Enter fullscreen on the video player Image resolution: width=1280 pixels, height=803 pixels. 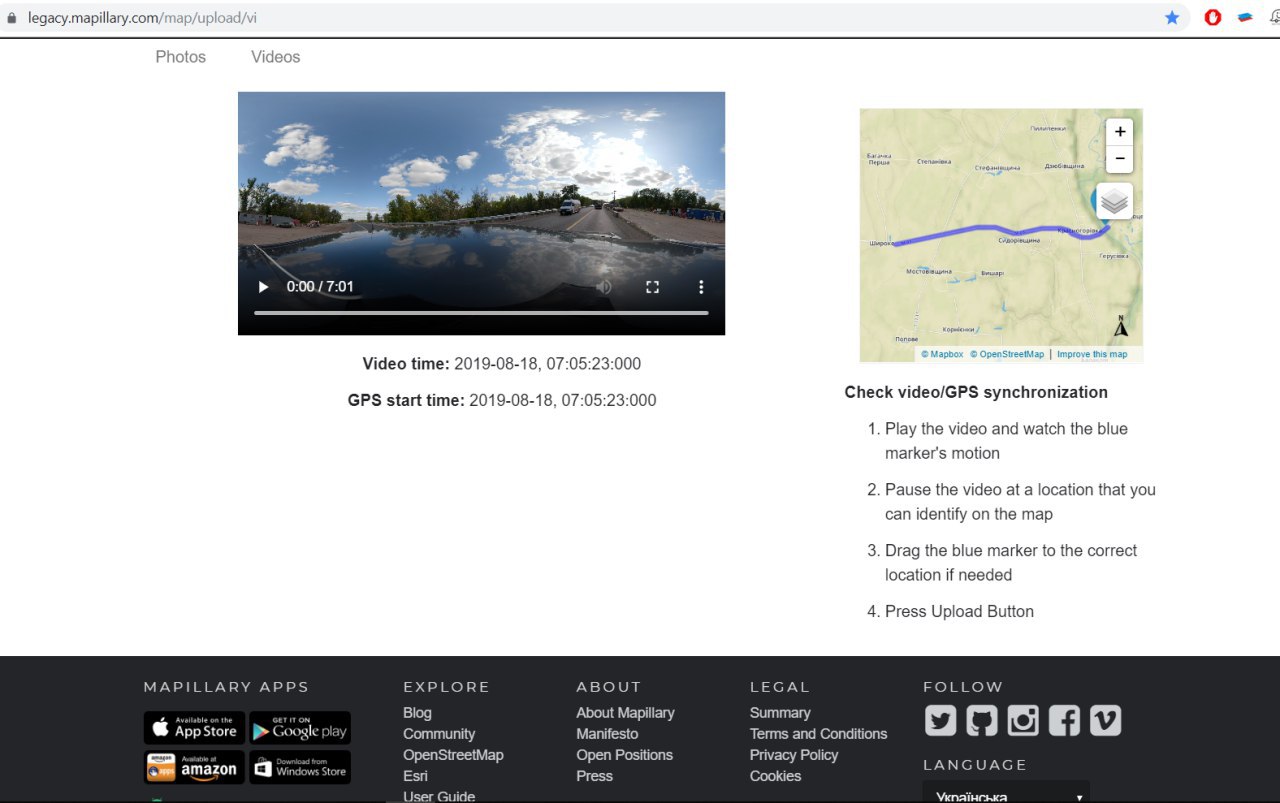pos(653,287)
